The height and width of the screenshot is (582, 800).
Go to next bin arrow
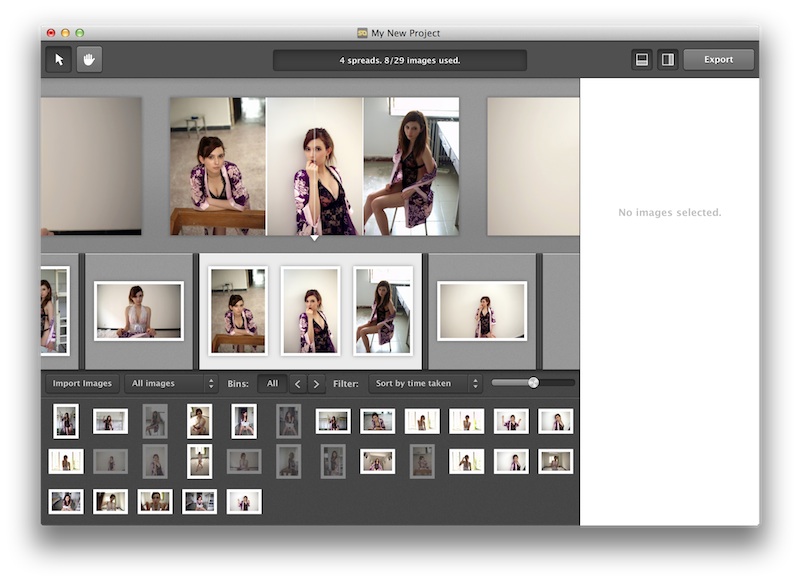pos(316,383)
